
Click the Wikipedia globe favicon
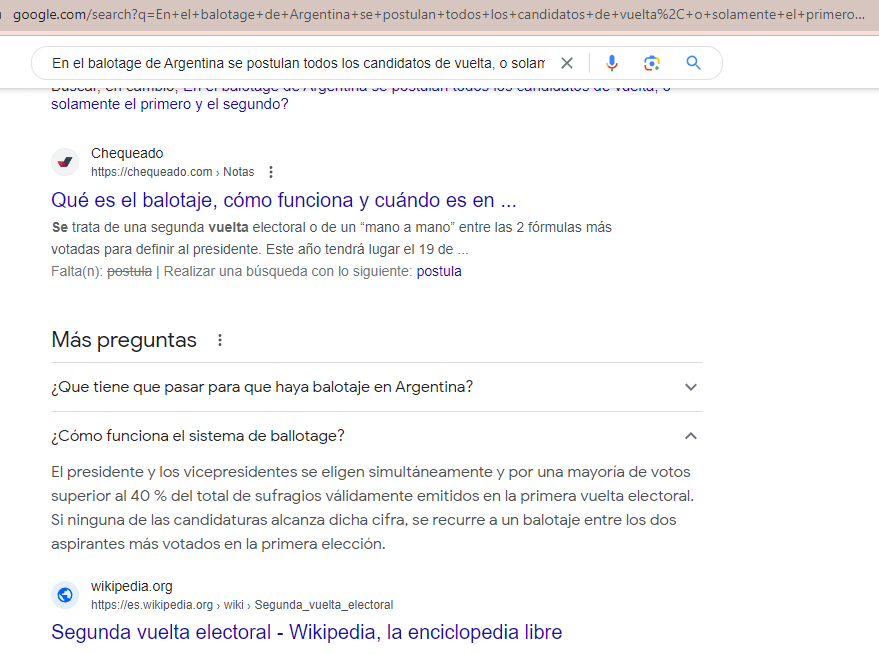(65, 595)
